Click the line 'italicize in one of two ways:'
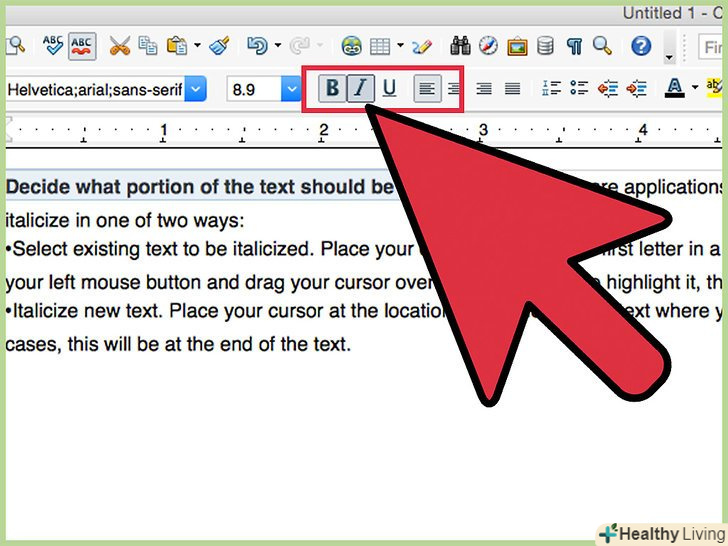The height and width of the screenshot is (546, 728). pyautogui.click(x=125, y=221)
